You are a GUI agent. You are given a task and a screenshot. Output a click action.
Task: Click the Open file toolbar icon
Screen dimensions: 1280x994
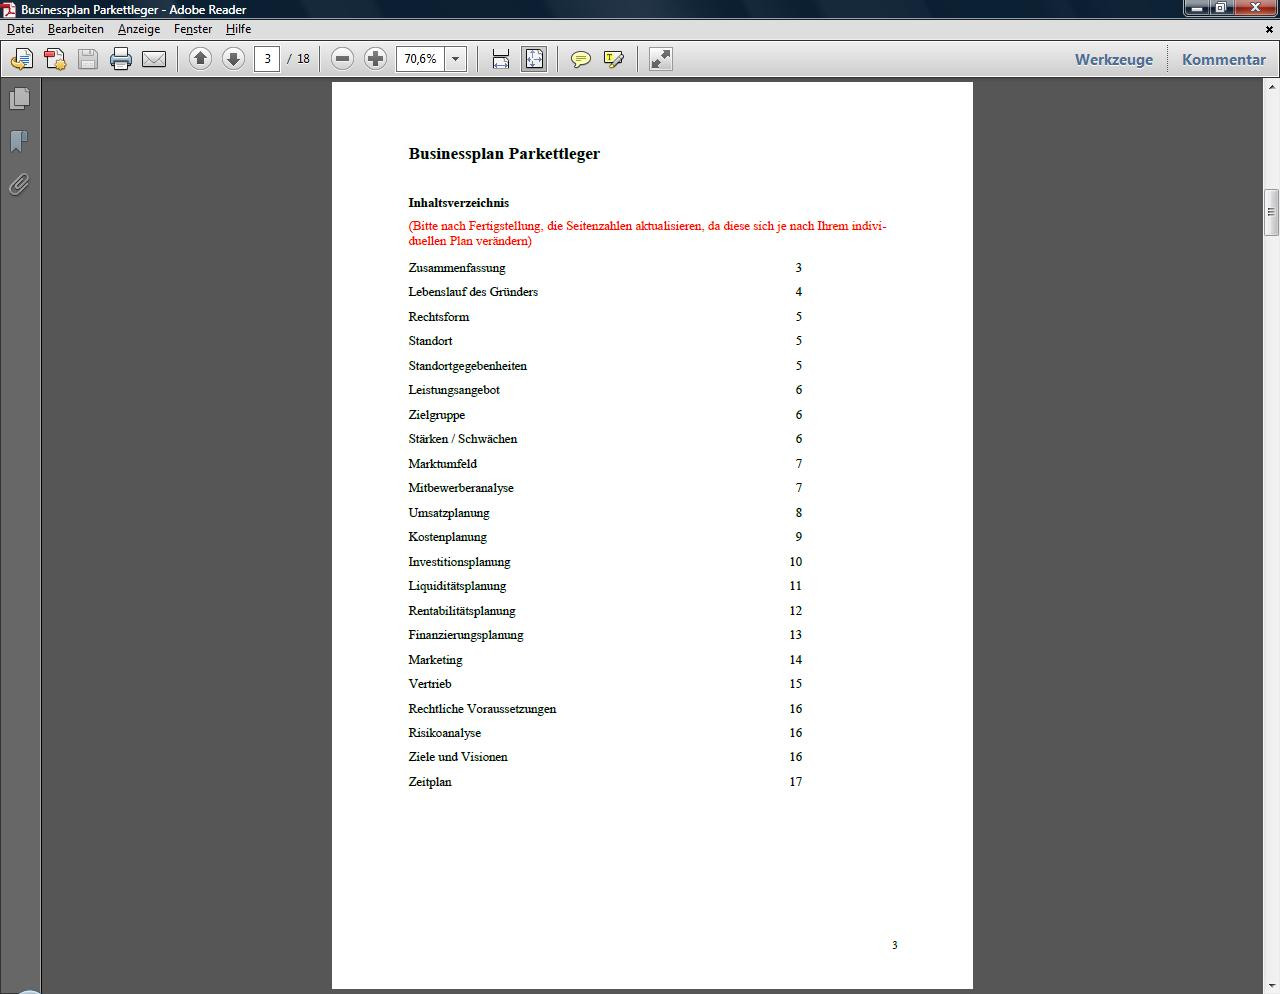coord(21,59)
